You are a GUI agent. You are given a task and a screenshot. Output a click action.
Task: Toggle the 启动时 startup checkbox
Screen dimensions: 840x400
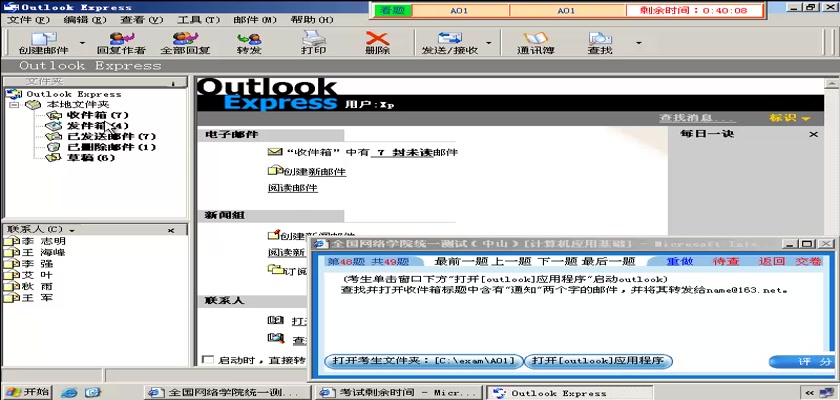207,359
